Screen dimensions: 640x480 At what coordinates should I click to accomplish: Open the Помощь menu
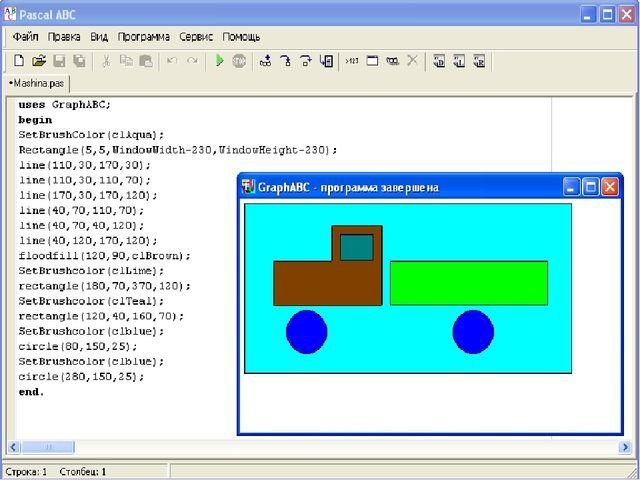click(x=241, y=36)
